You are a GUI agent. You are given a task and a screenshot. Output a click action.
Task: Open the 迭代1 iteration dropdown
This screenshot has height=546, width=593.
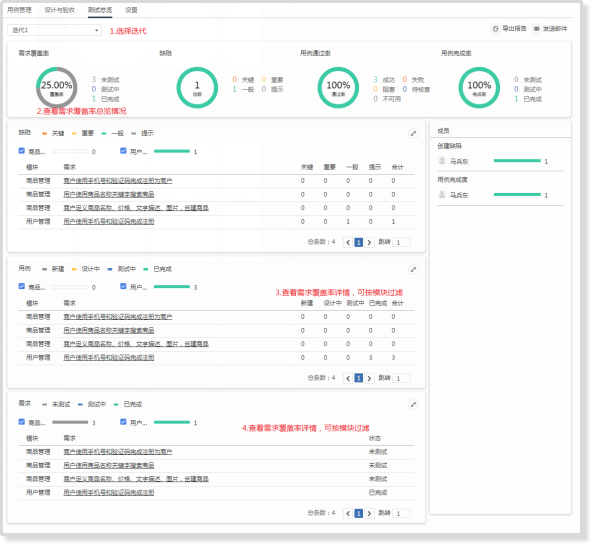[x=54, y=30]
